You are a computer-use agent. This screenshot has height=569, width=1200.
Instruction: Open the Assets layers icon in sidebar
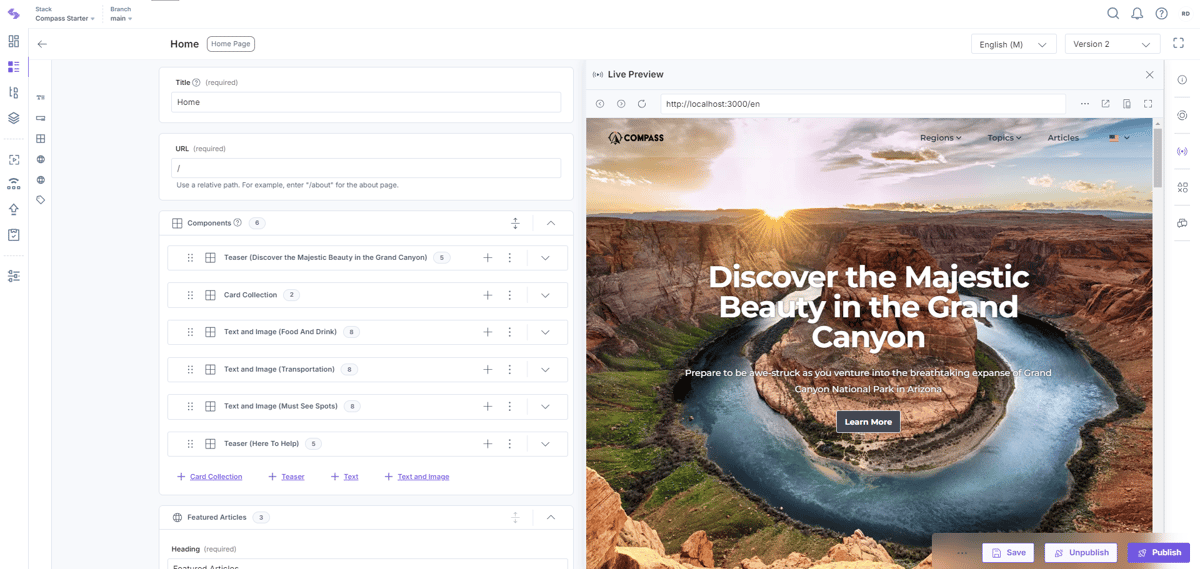(14, 118)
